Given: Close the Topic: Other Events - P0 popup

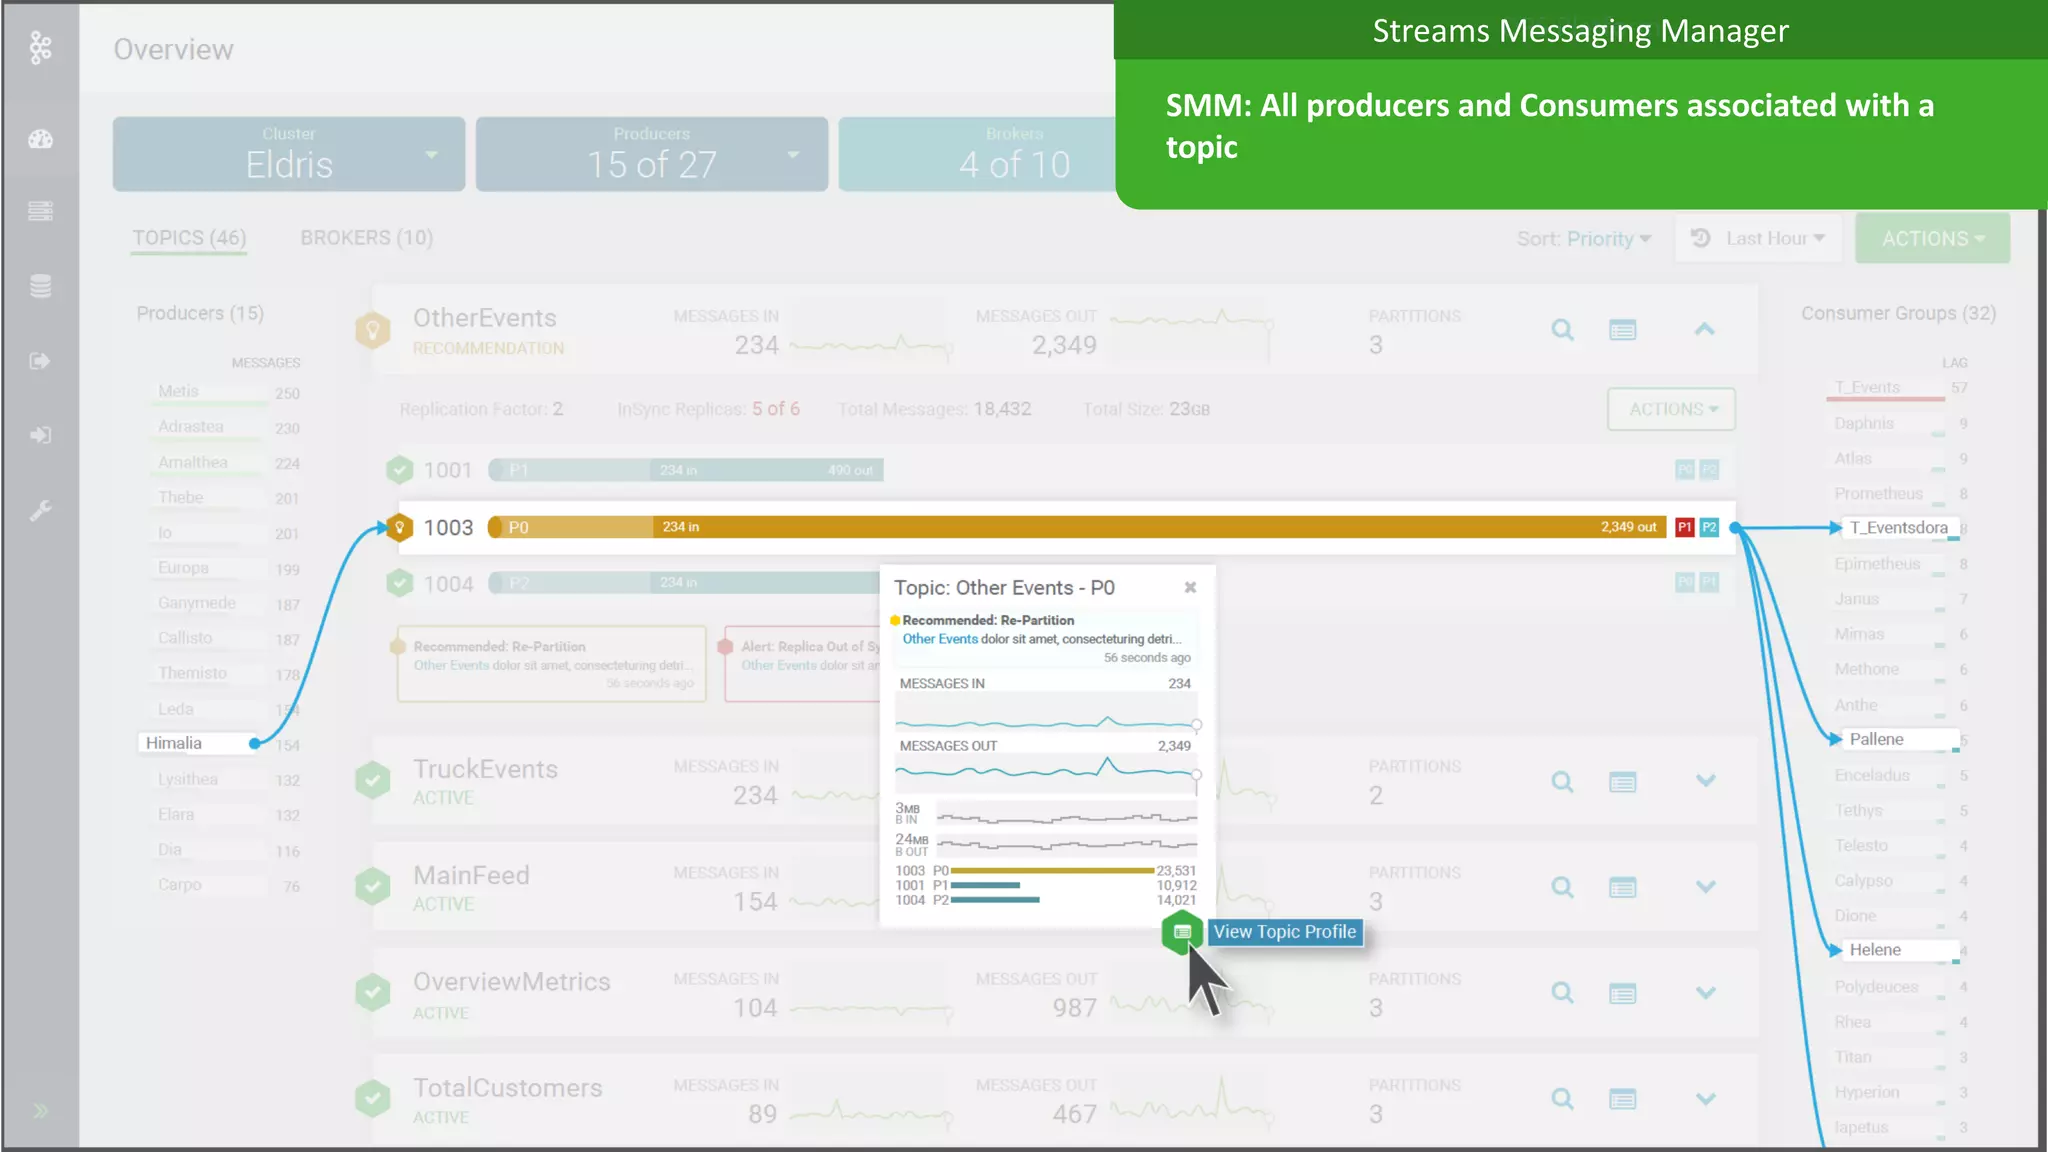Looking at the screenshot, I should [x=1190, y=587].
